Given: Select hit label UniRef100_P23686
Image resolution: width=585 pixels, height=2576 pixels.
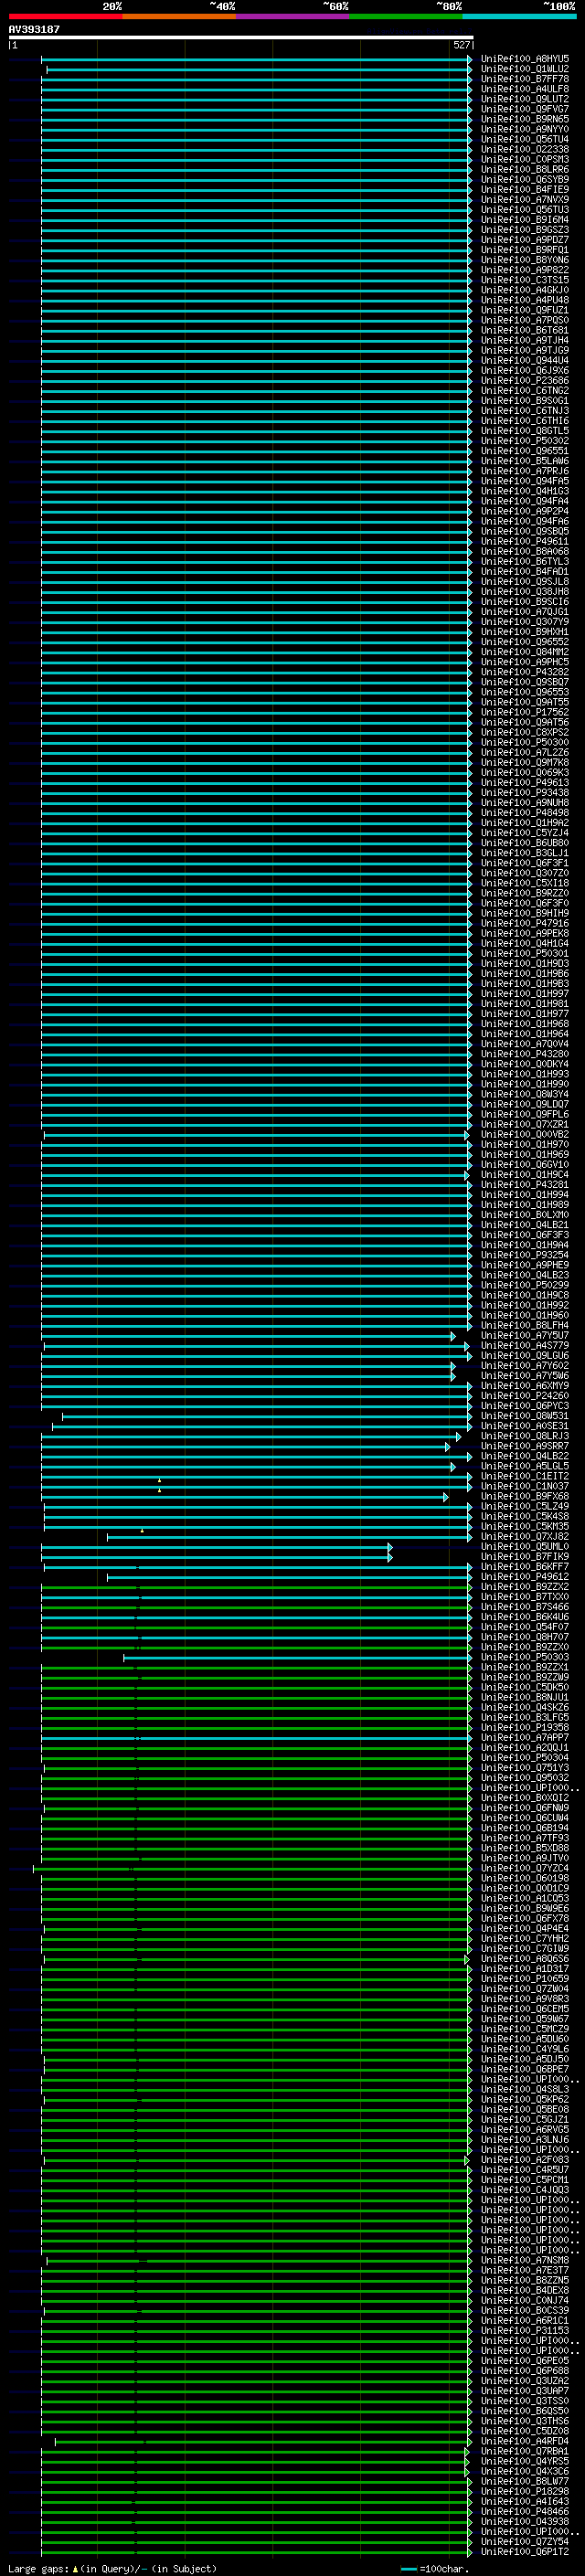Looking at the screenshot, I should [x=525, y=381].
